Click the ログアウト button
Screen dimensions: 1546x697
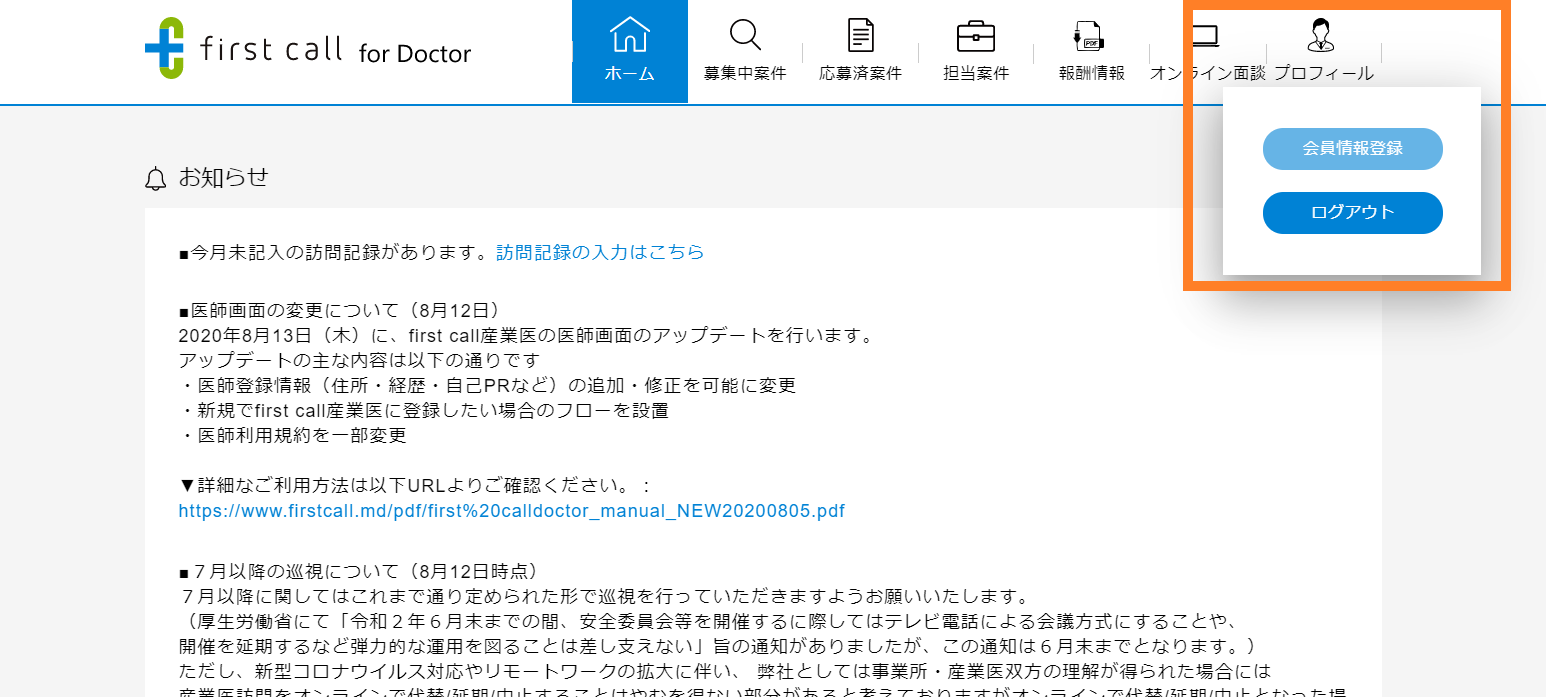[1352, 212]
